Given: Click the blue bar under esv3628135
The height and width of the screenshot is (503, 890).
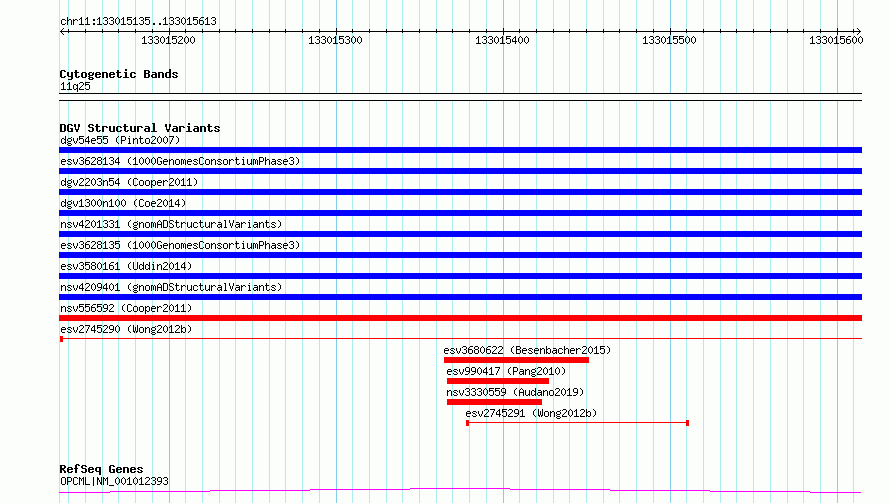Looking at the screenshot, I should point(460,255).
